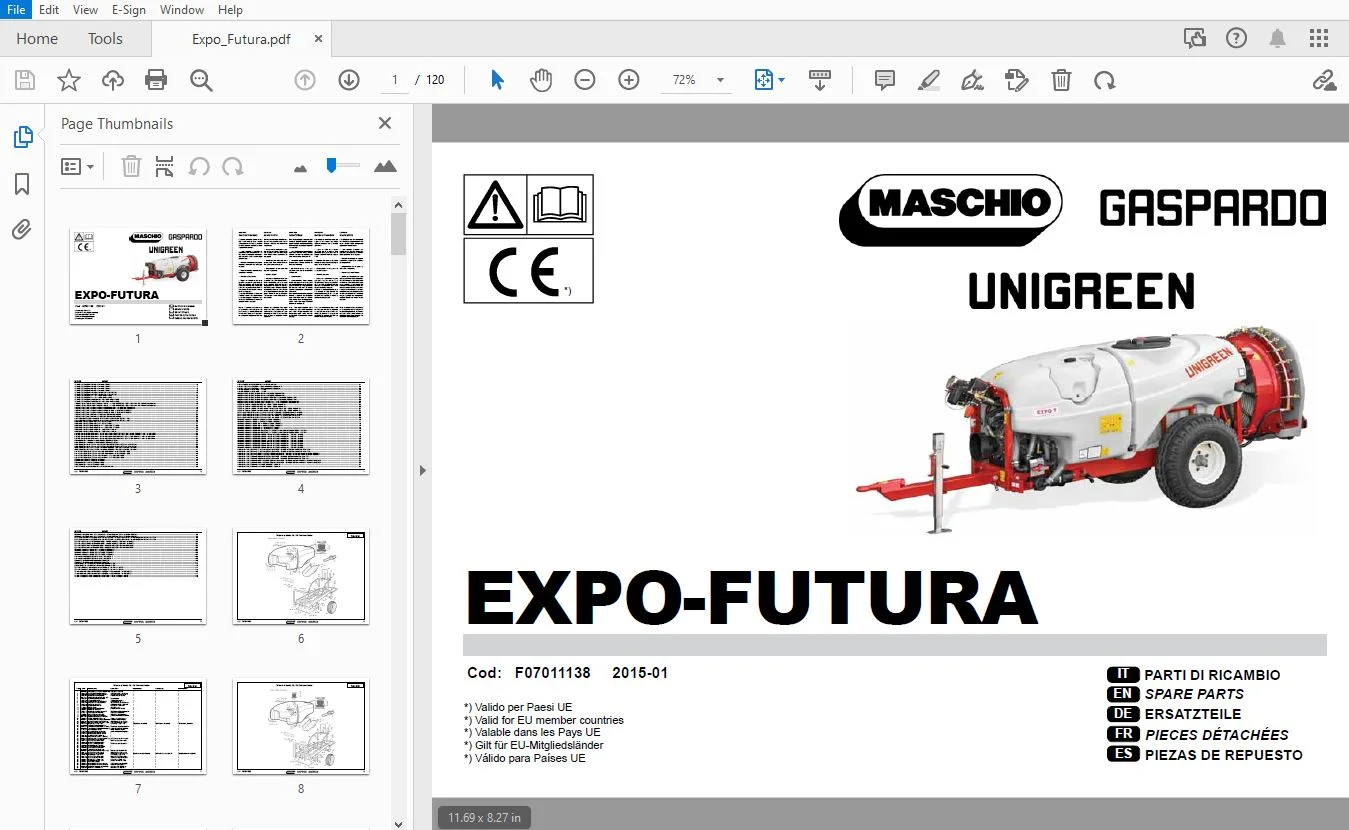Rotate thumbnails clockwise
Viewport: 1349px width, 830px height.
[x=233, y=166]
